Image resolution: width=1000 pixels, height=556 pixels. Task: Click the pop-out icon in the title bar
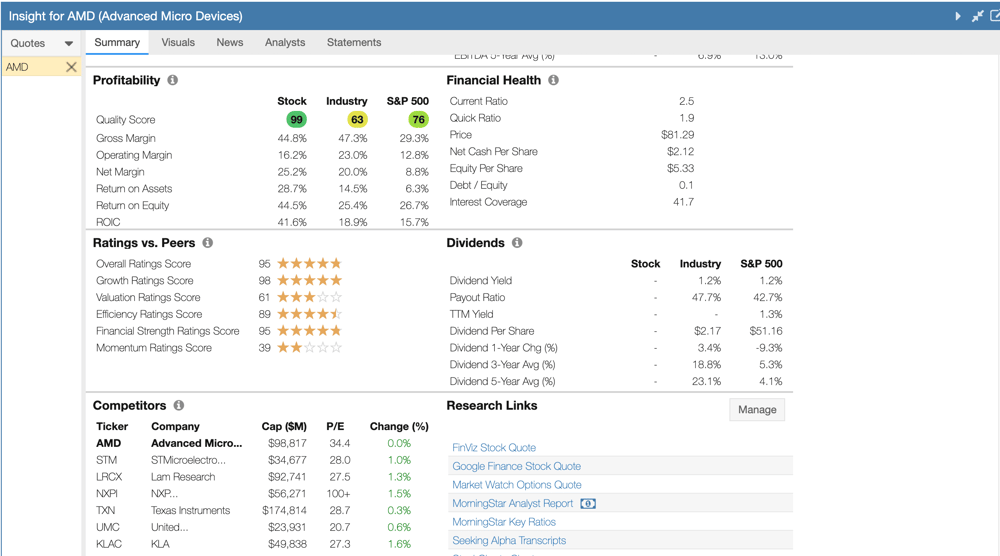coord(995,16)
